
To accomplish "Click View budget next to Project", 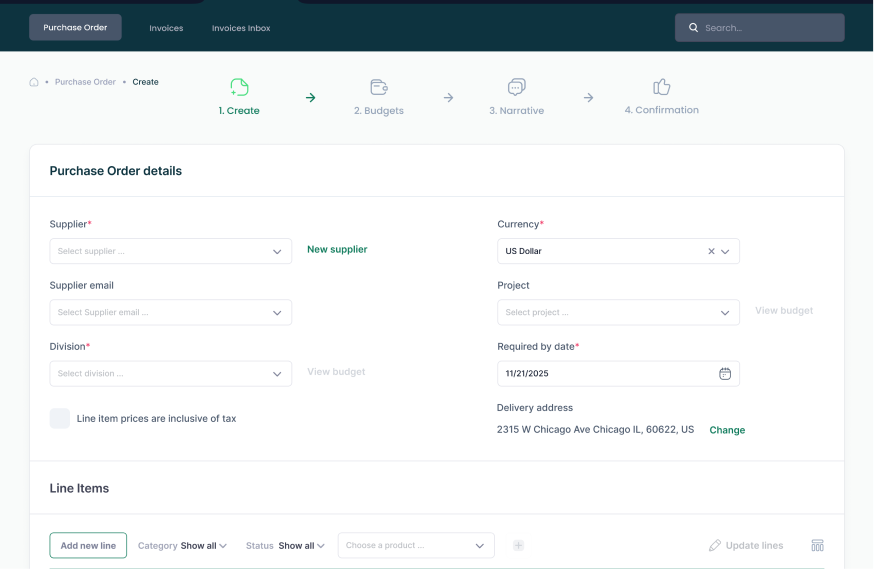I will point(784,310).
